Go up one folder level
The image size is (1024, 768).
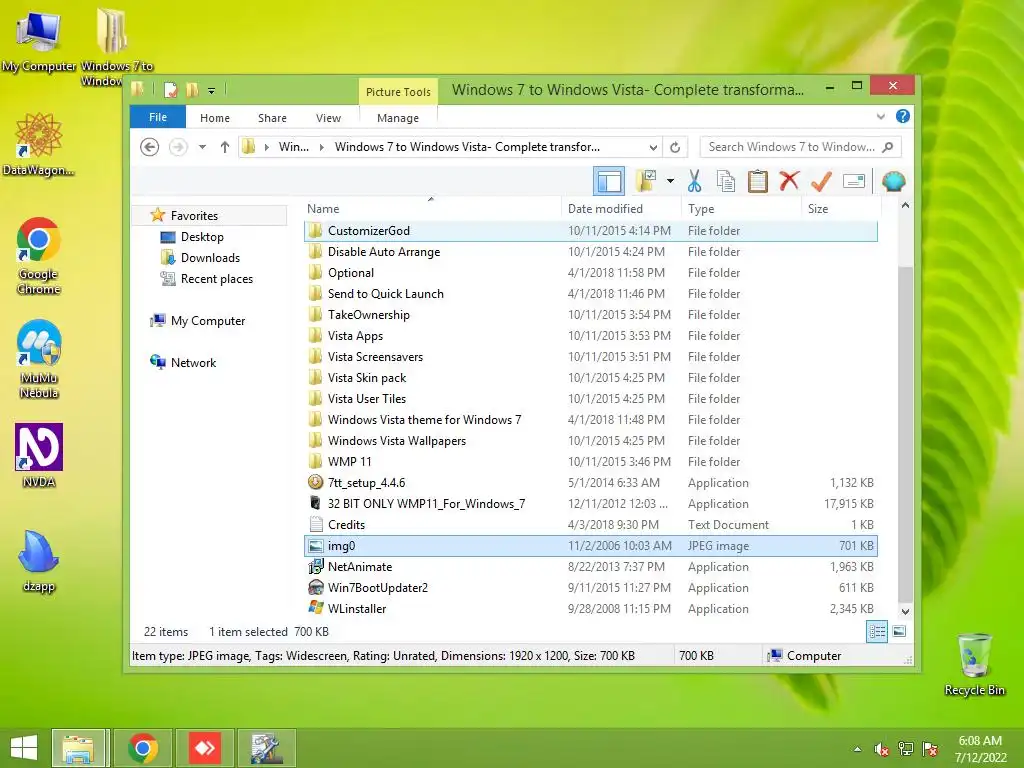pyautogui.click(x=225, y=147)
